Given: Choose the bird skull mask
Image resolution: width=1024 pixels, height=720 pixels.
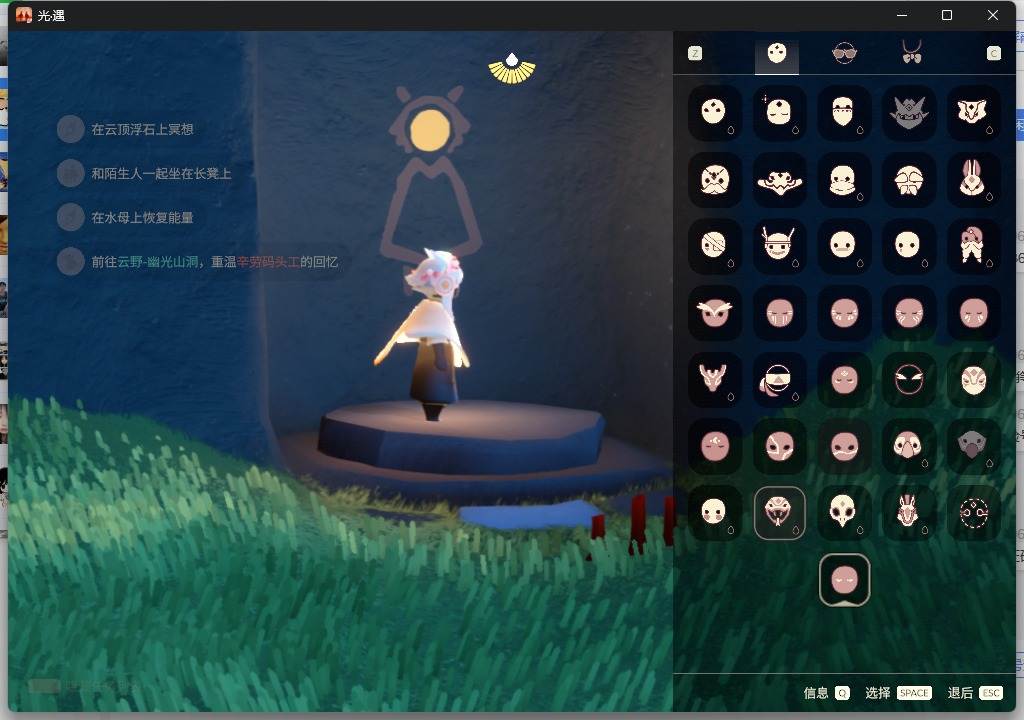Looking at the screenshot, I should [844, 512].
